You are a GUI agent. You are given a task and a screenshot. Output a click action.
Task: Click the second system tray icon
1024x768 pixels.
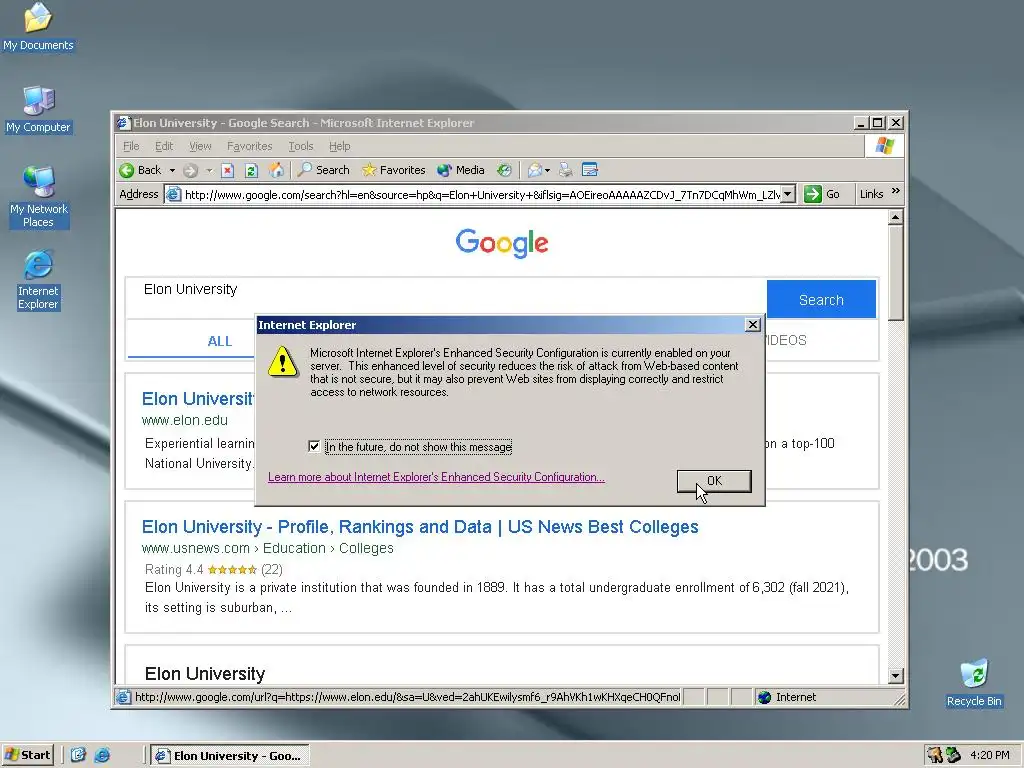pos(953,755)
